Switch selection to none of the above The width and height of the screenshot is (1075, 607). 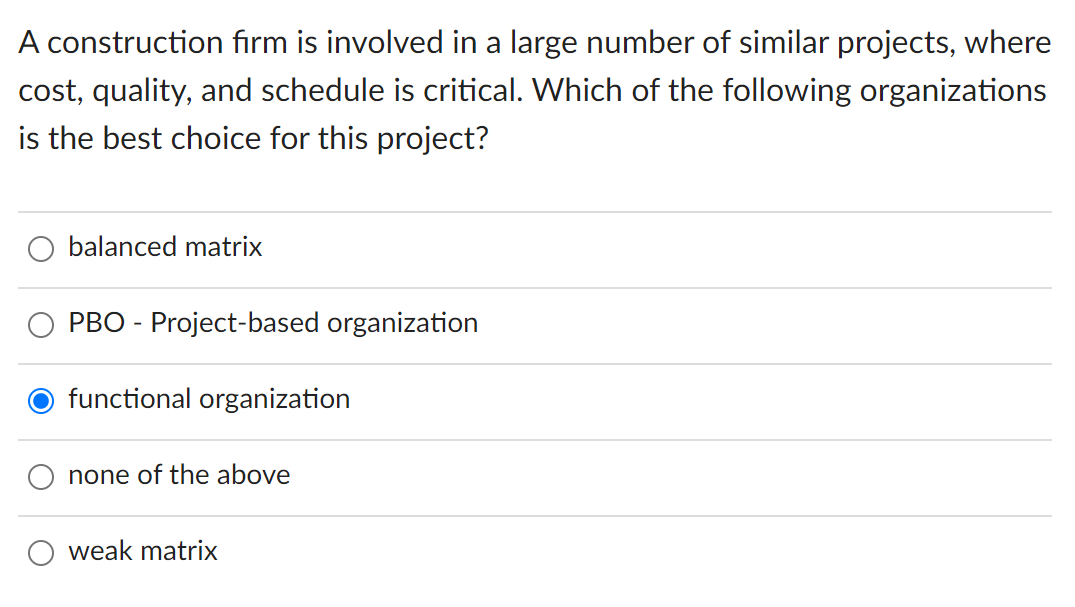point(40,476)
